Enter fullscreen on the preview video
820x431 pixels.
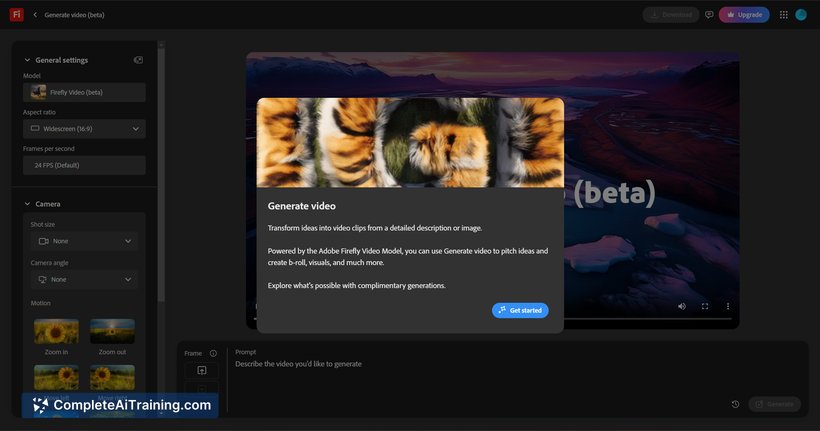click(x=705, y=306)
